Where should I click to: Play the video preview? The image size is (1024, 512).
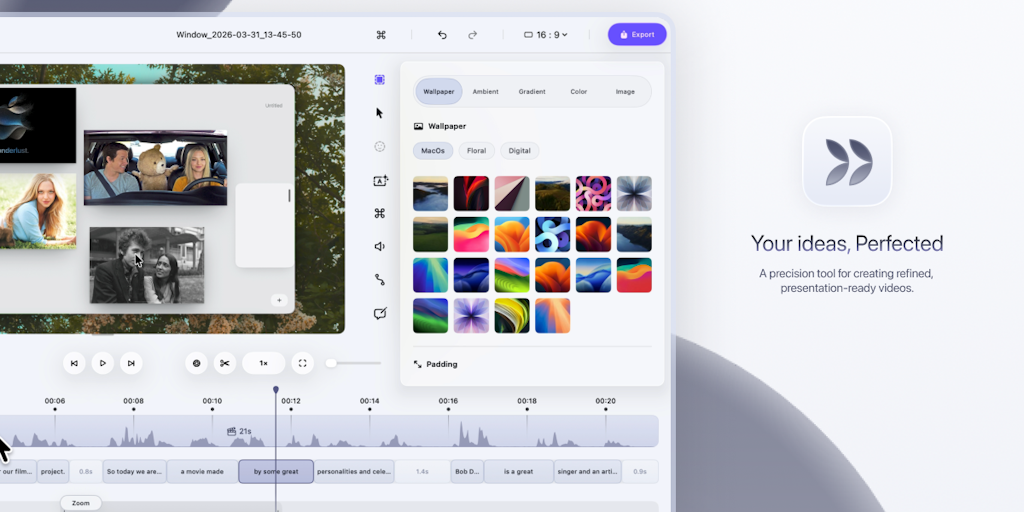(103, 363)
